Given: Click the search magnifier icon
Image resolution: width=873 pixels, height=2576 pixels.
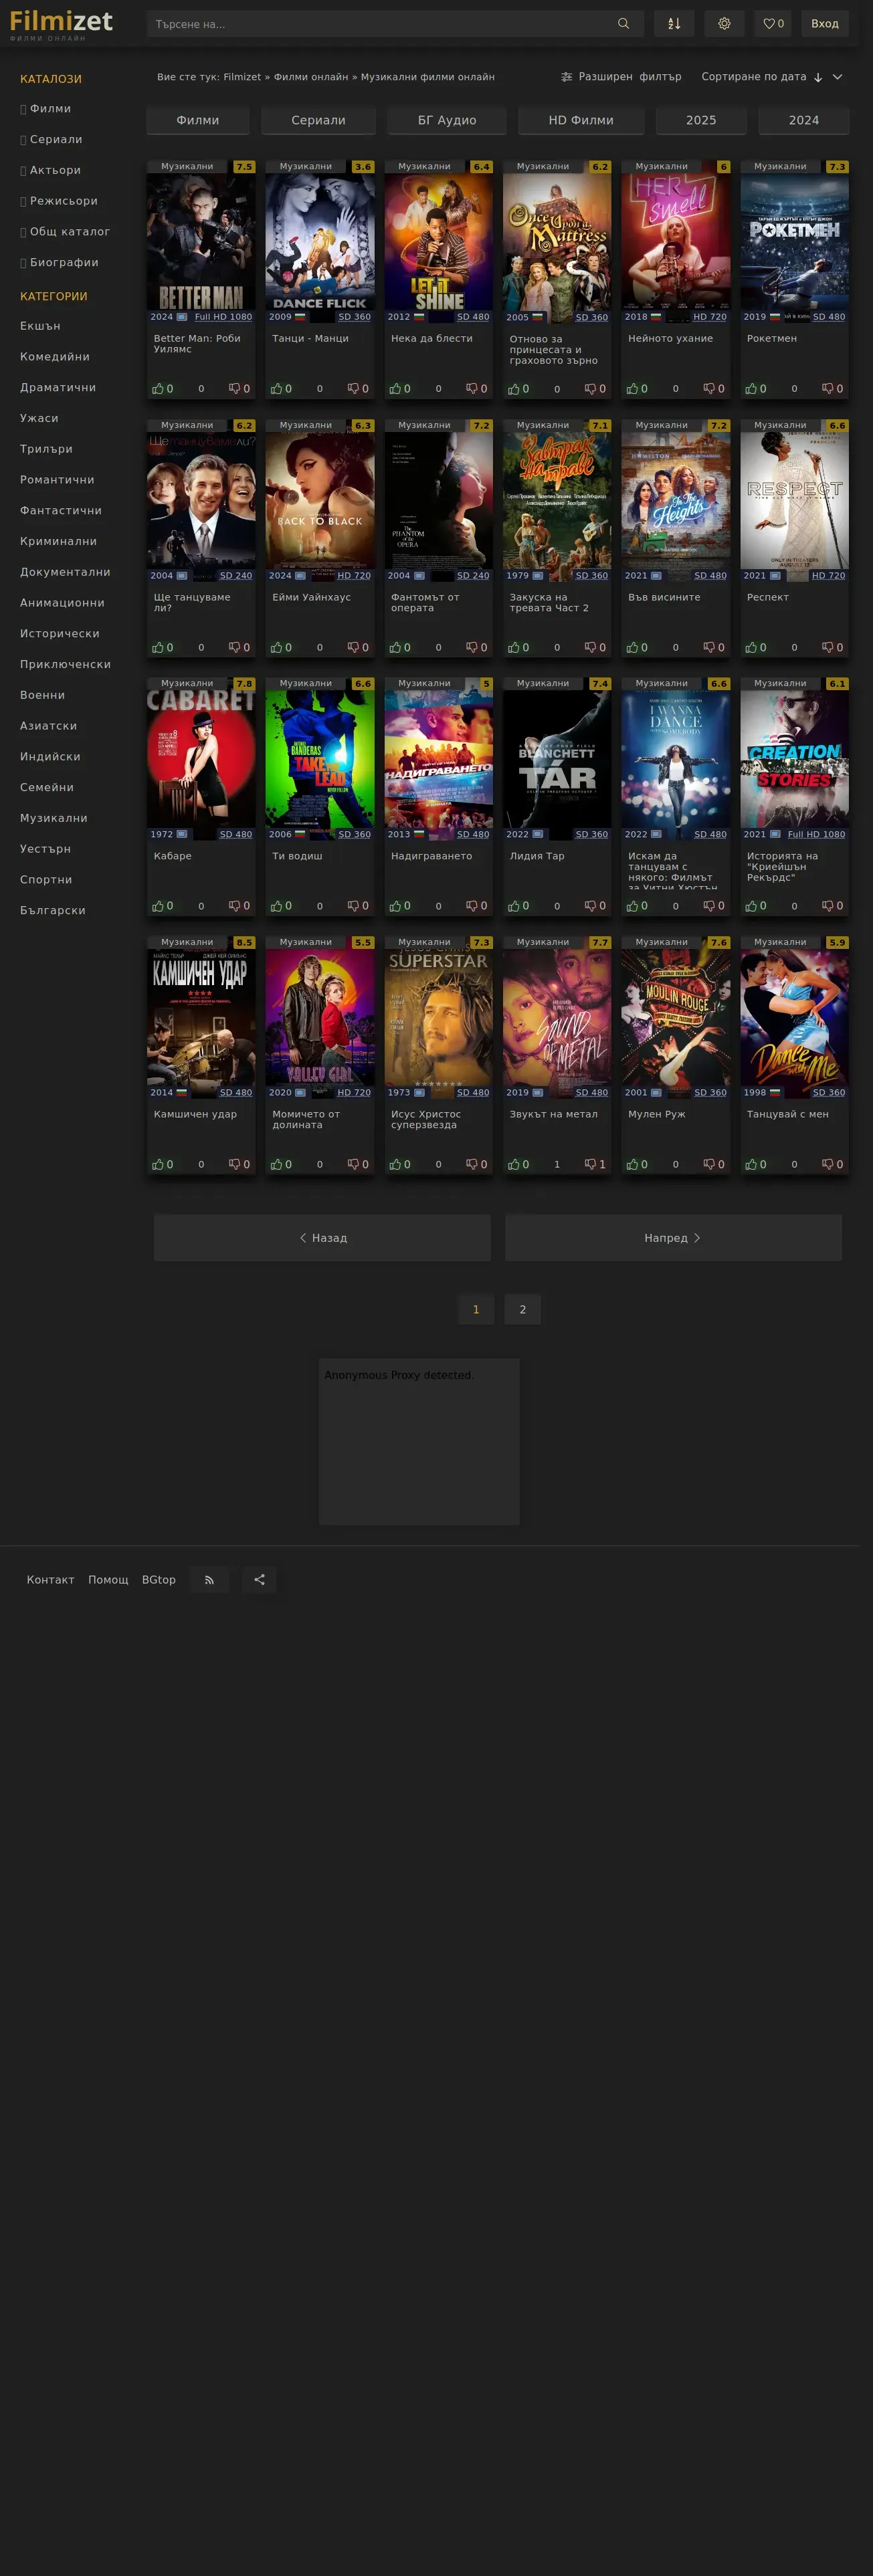Looking at the screenshot, I should coord(623,24).
